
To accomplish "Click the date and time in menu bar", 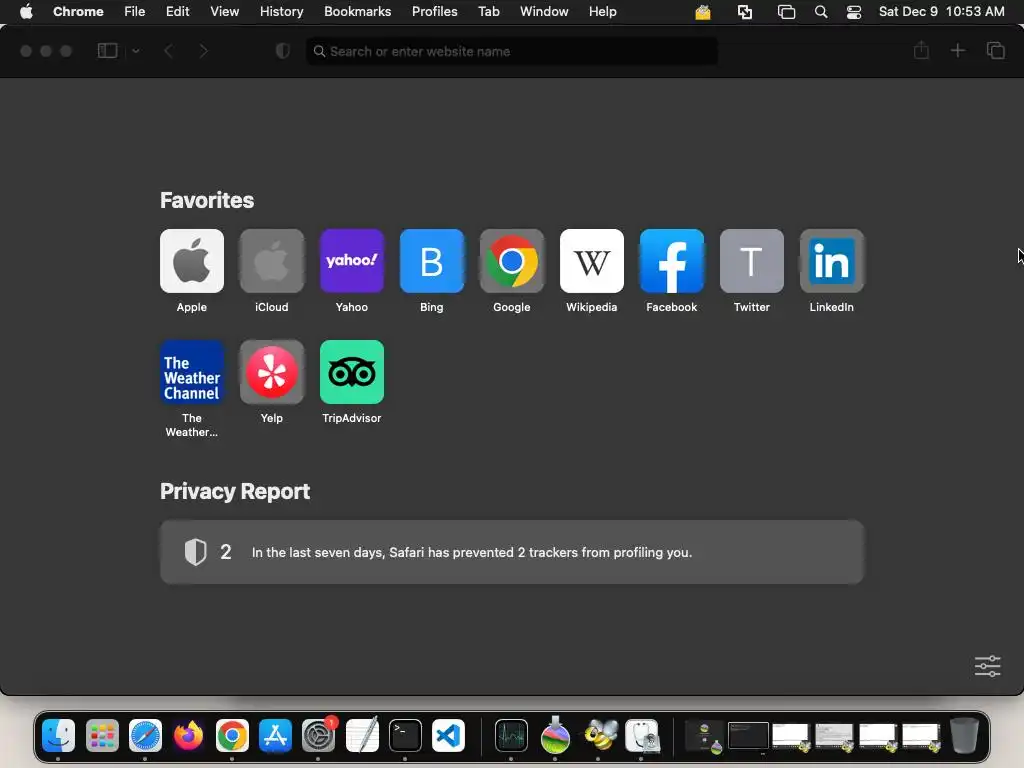I will pyautogui.click(x=942, y=12).
